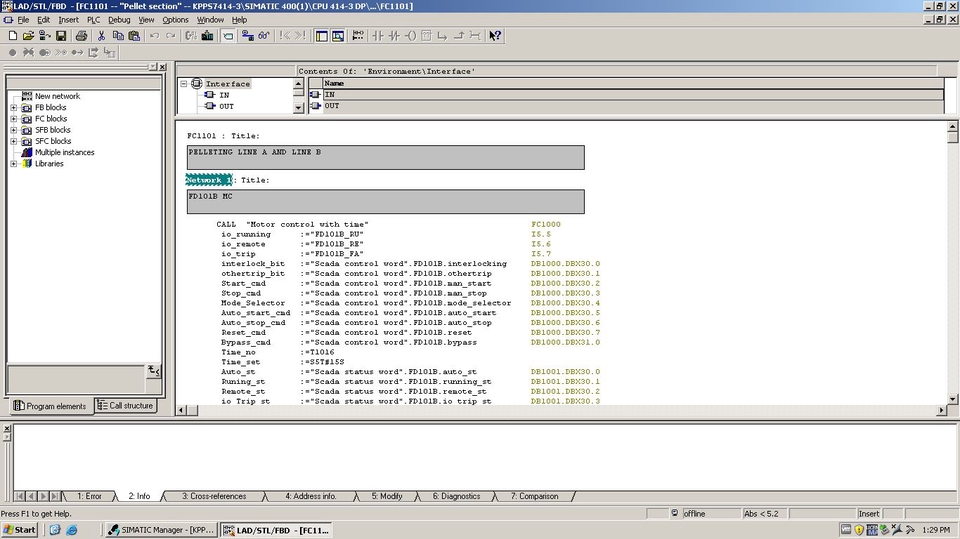Save the block with the diskette icon
The height and width of the screenshot is (539, 960).
[60, 36]
